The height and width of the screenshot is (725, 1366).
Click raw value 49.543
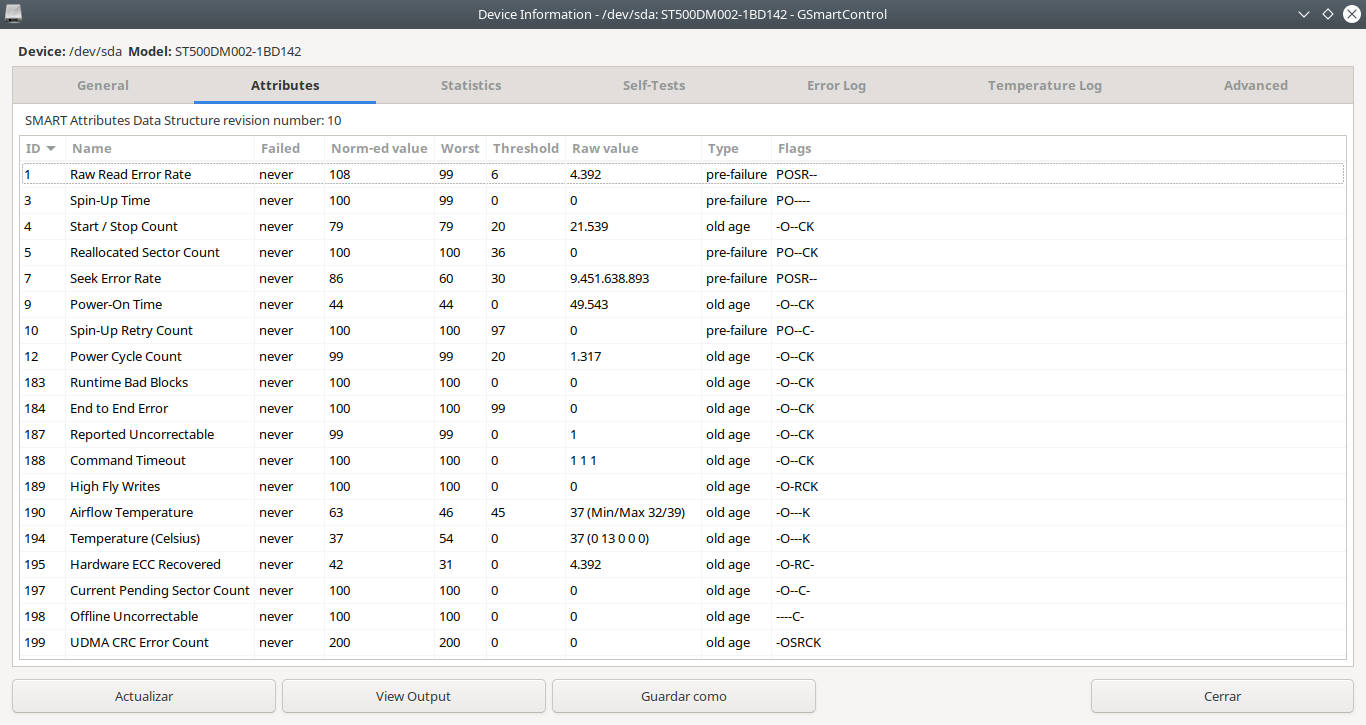pyautogui.click(x=589, y=304)
